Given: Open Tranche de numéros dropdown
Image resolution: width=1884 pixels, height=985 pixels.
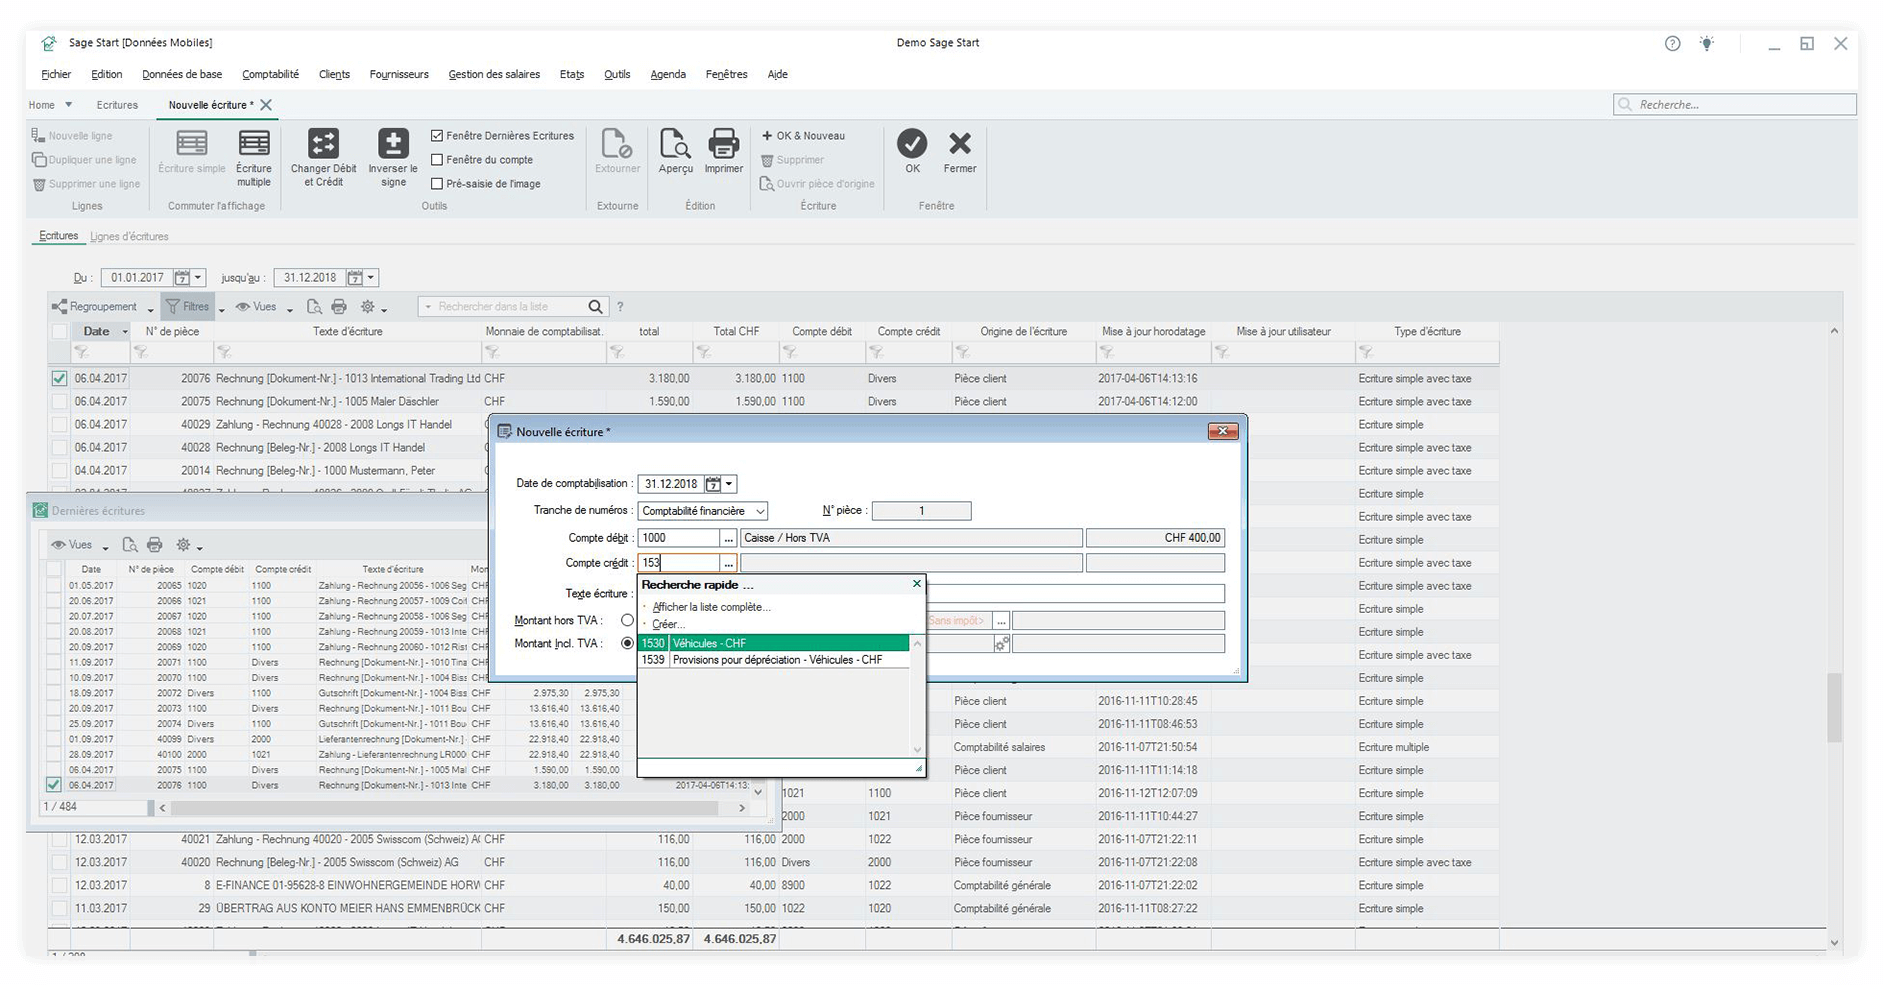Looking at the screenshot, I should 760,511.
